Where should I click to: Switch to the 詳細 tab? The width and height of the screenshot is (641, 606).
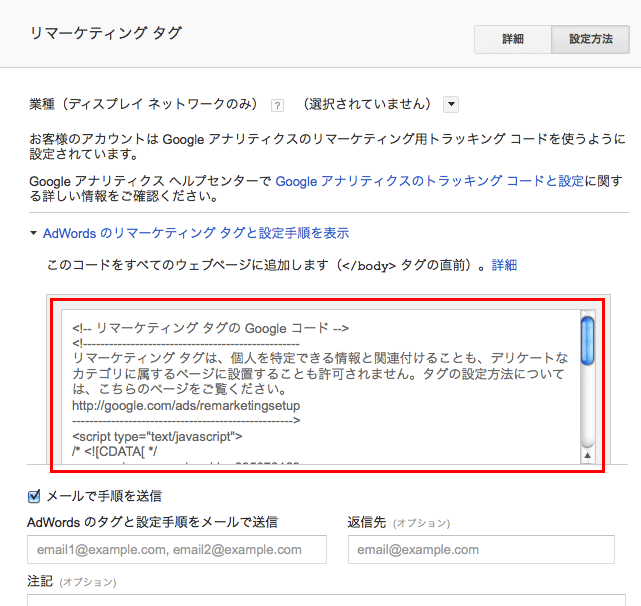[513, 39]
